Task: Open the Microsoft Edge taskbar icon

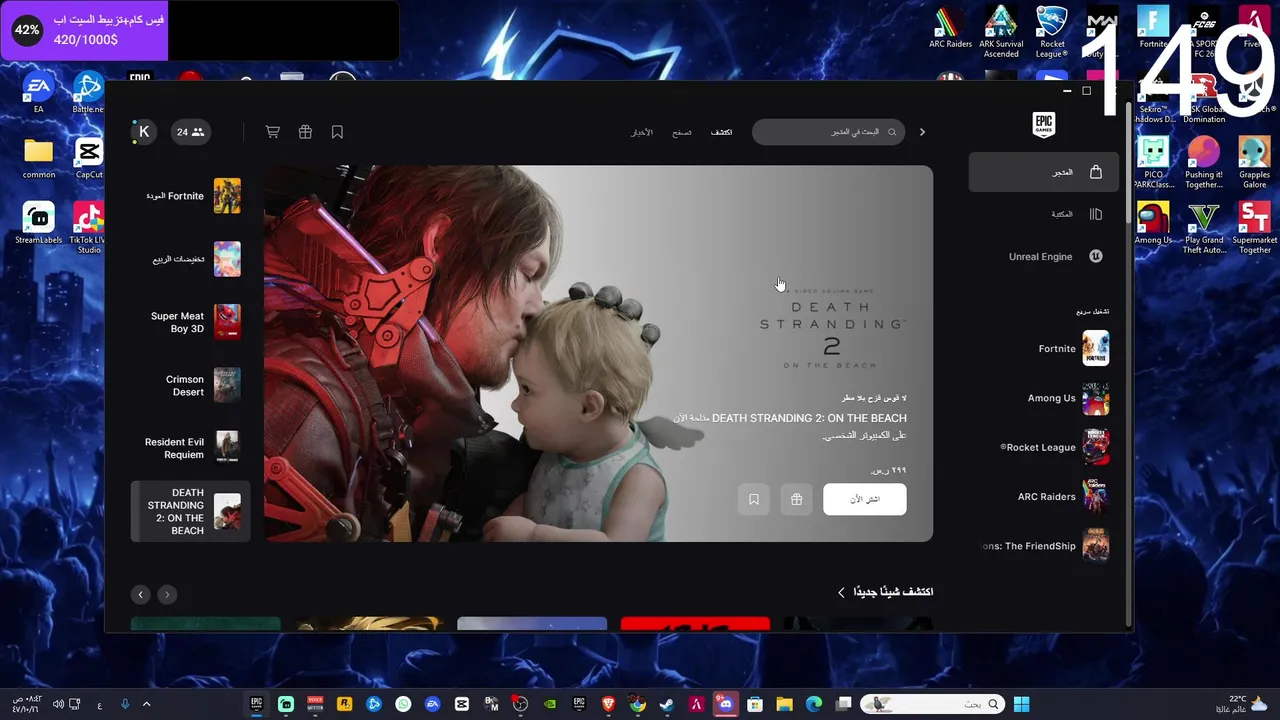Action: click(814, 704)
